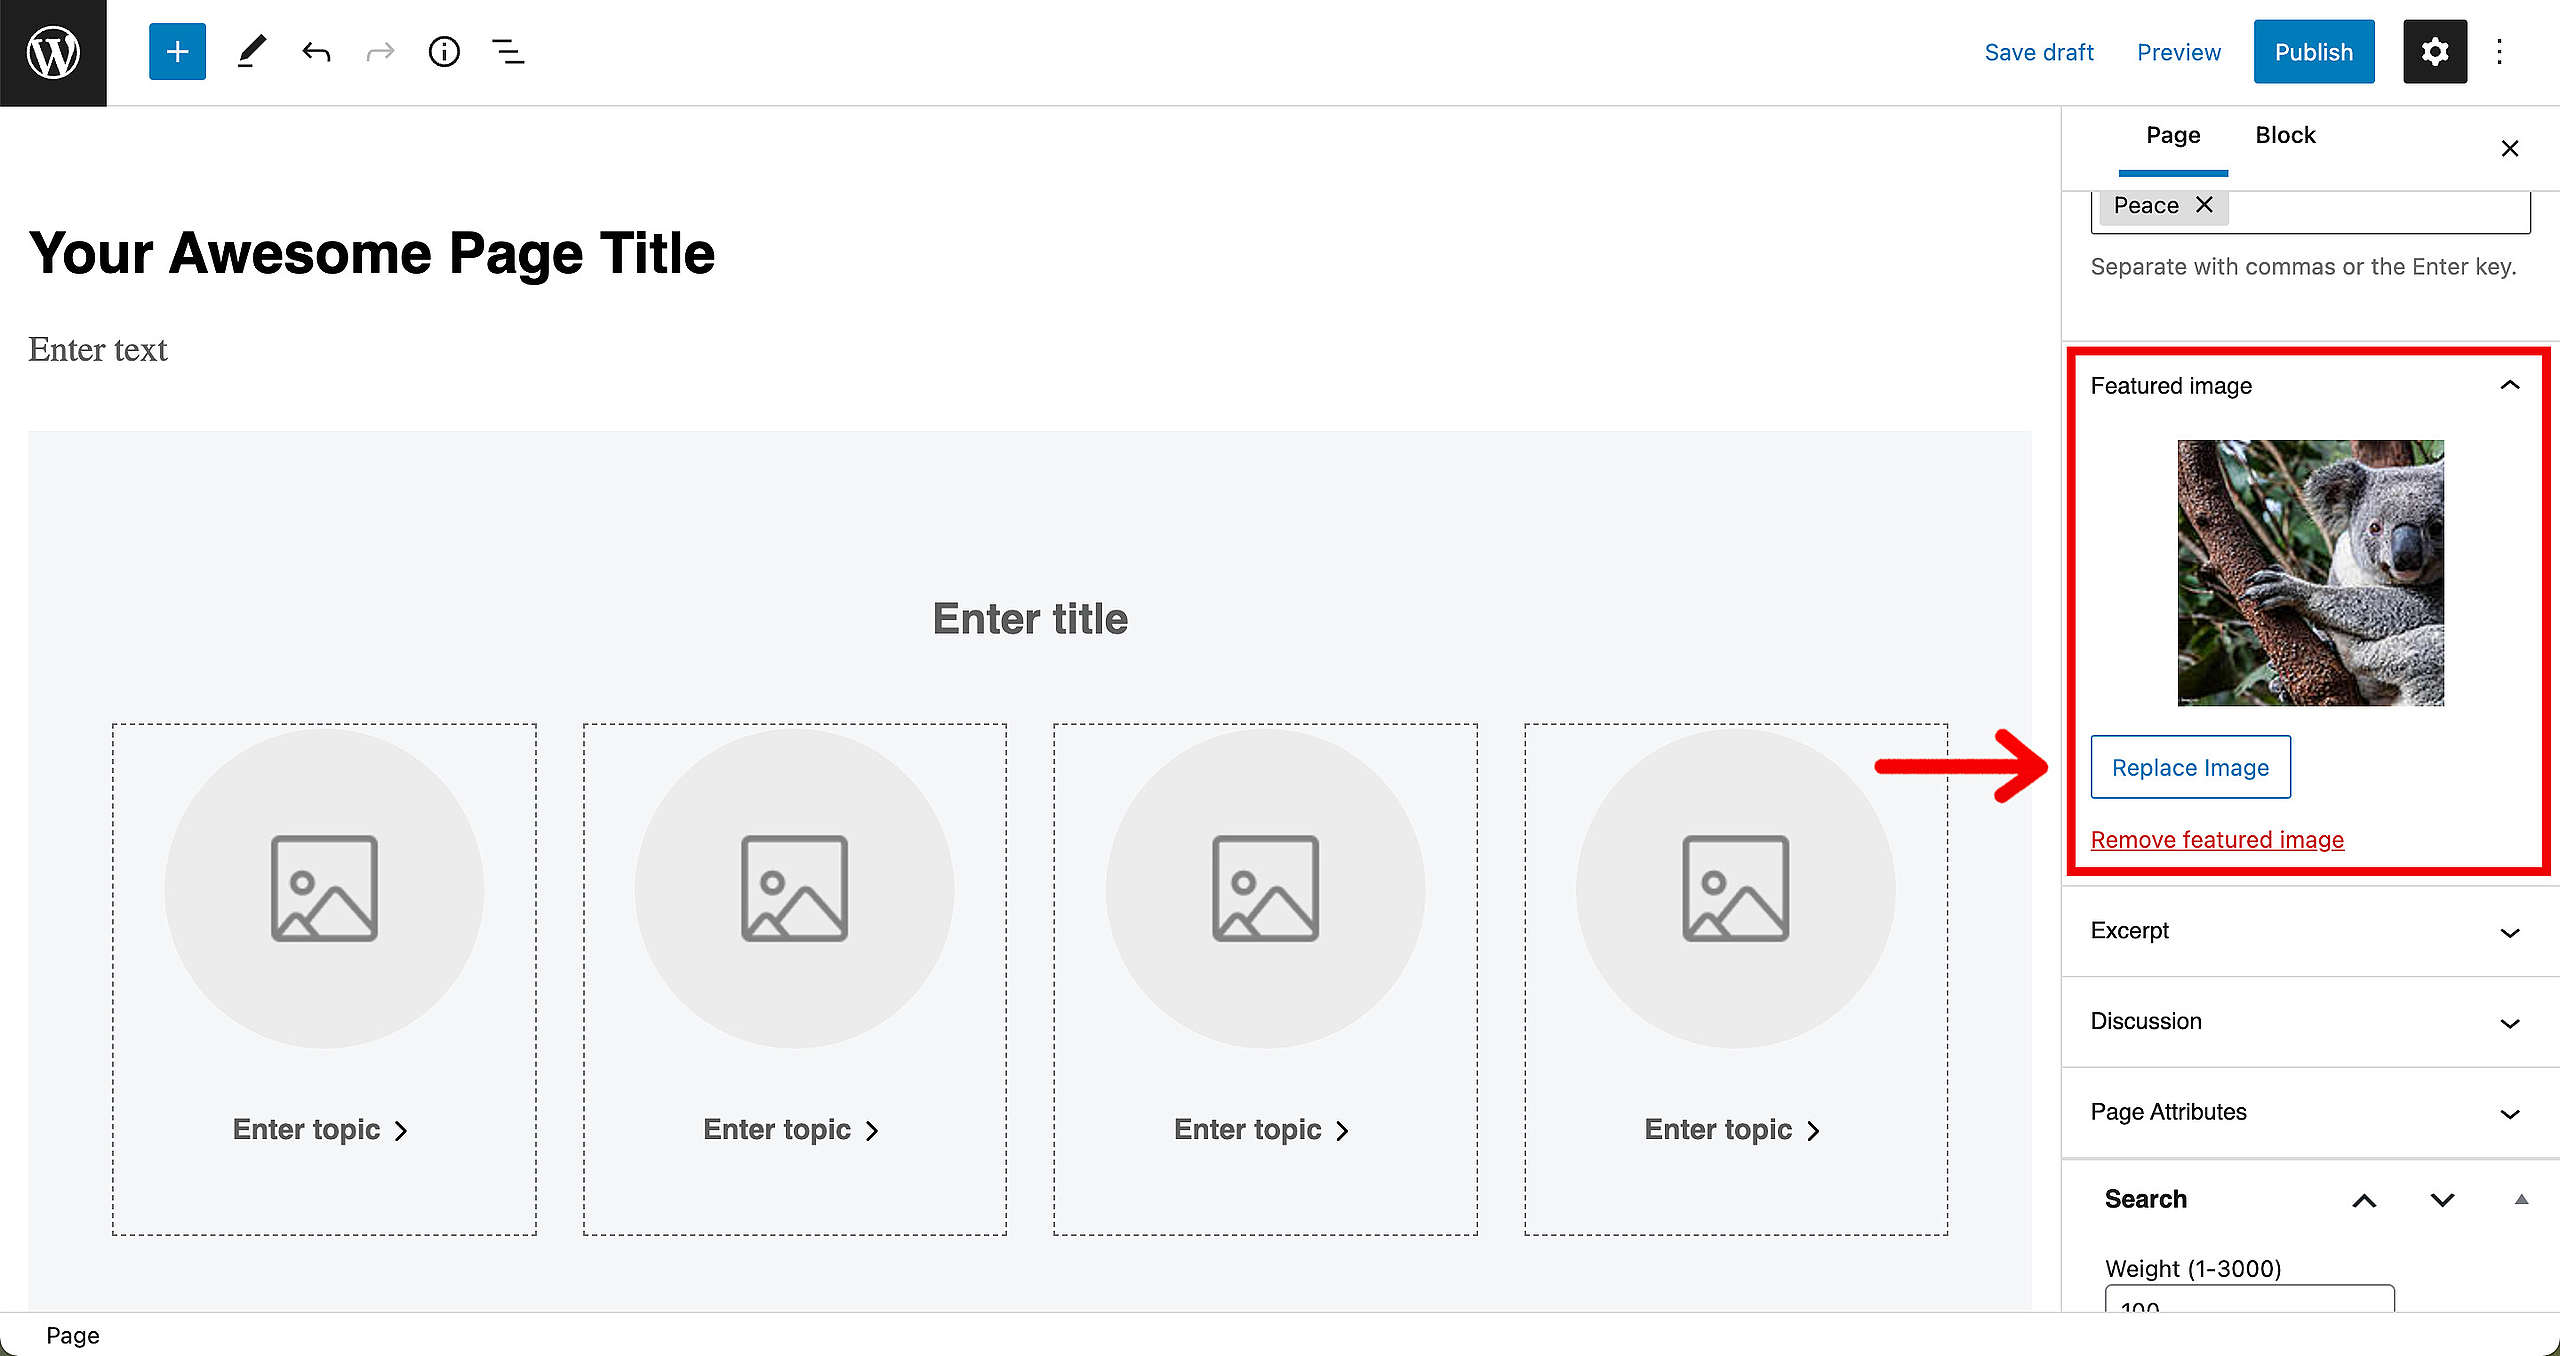Collapse the Featured image panel
The height and width of the screenshot is (1356, 2560).
click(x=2510, y=386)
